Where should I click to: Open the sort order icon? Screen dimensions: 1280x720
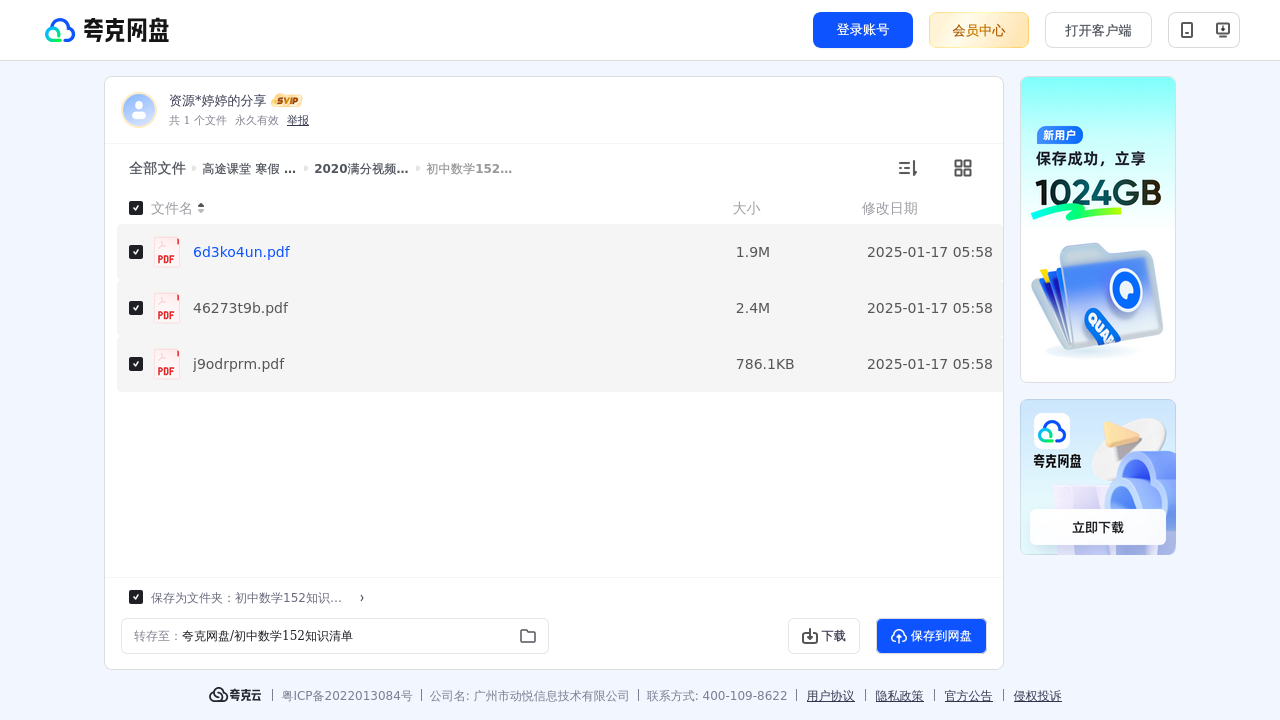tap(907, 168)
